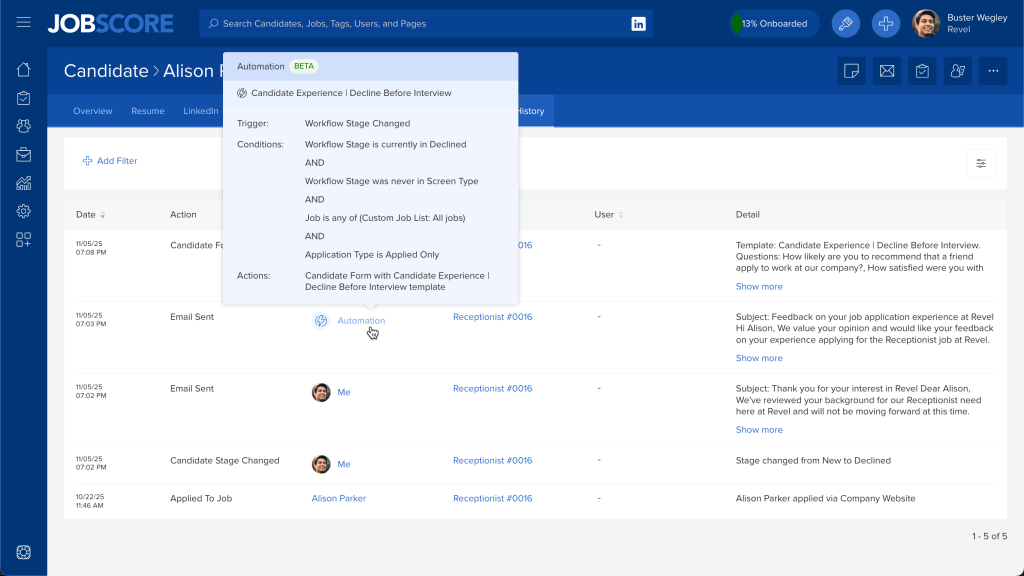The image size is (1024, 576).
Task: Send an email via the envelope icon
Action: (886, 71)
